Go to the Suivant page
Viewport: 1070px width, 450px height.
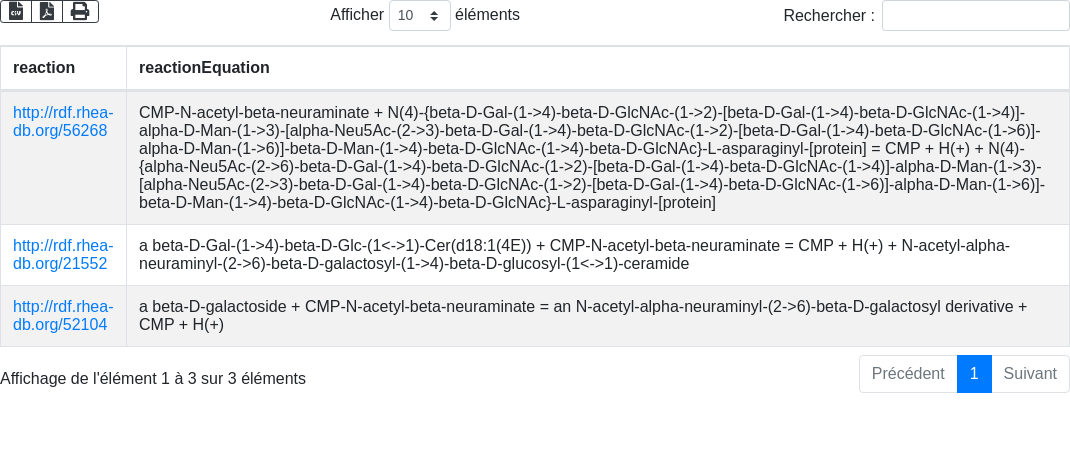pos(1030,374)
